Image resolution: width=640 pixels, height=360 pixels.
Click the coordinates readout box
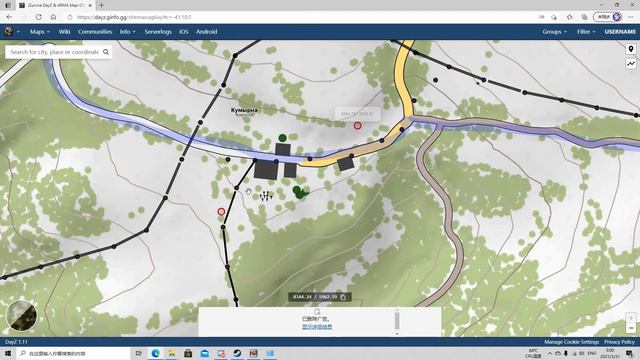[x=320, y=297]
